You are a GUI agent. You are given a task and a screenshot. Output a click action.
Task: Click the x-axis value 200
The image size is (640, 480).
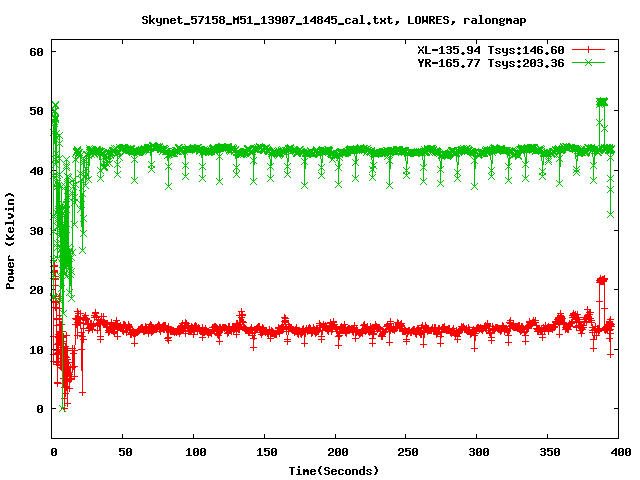click(338, 452)
